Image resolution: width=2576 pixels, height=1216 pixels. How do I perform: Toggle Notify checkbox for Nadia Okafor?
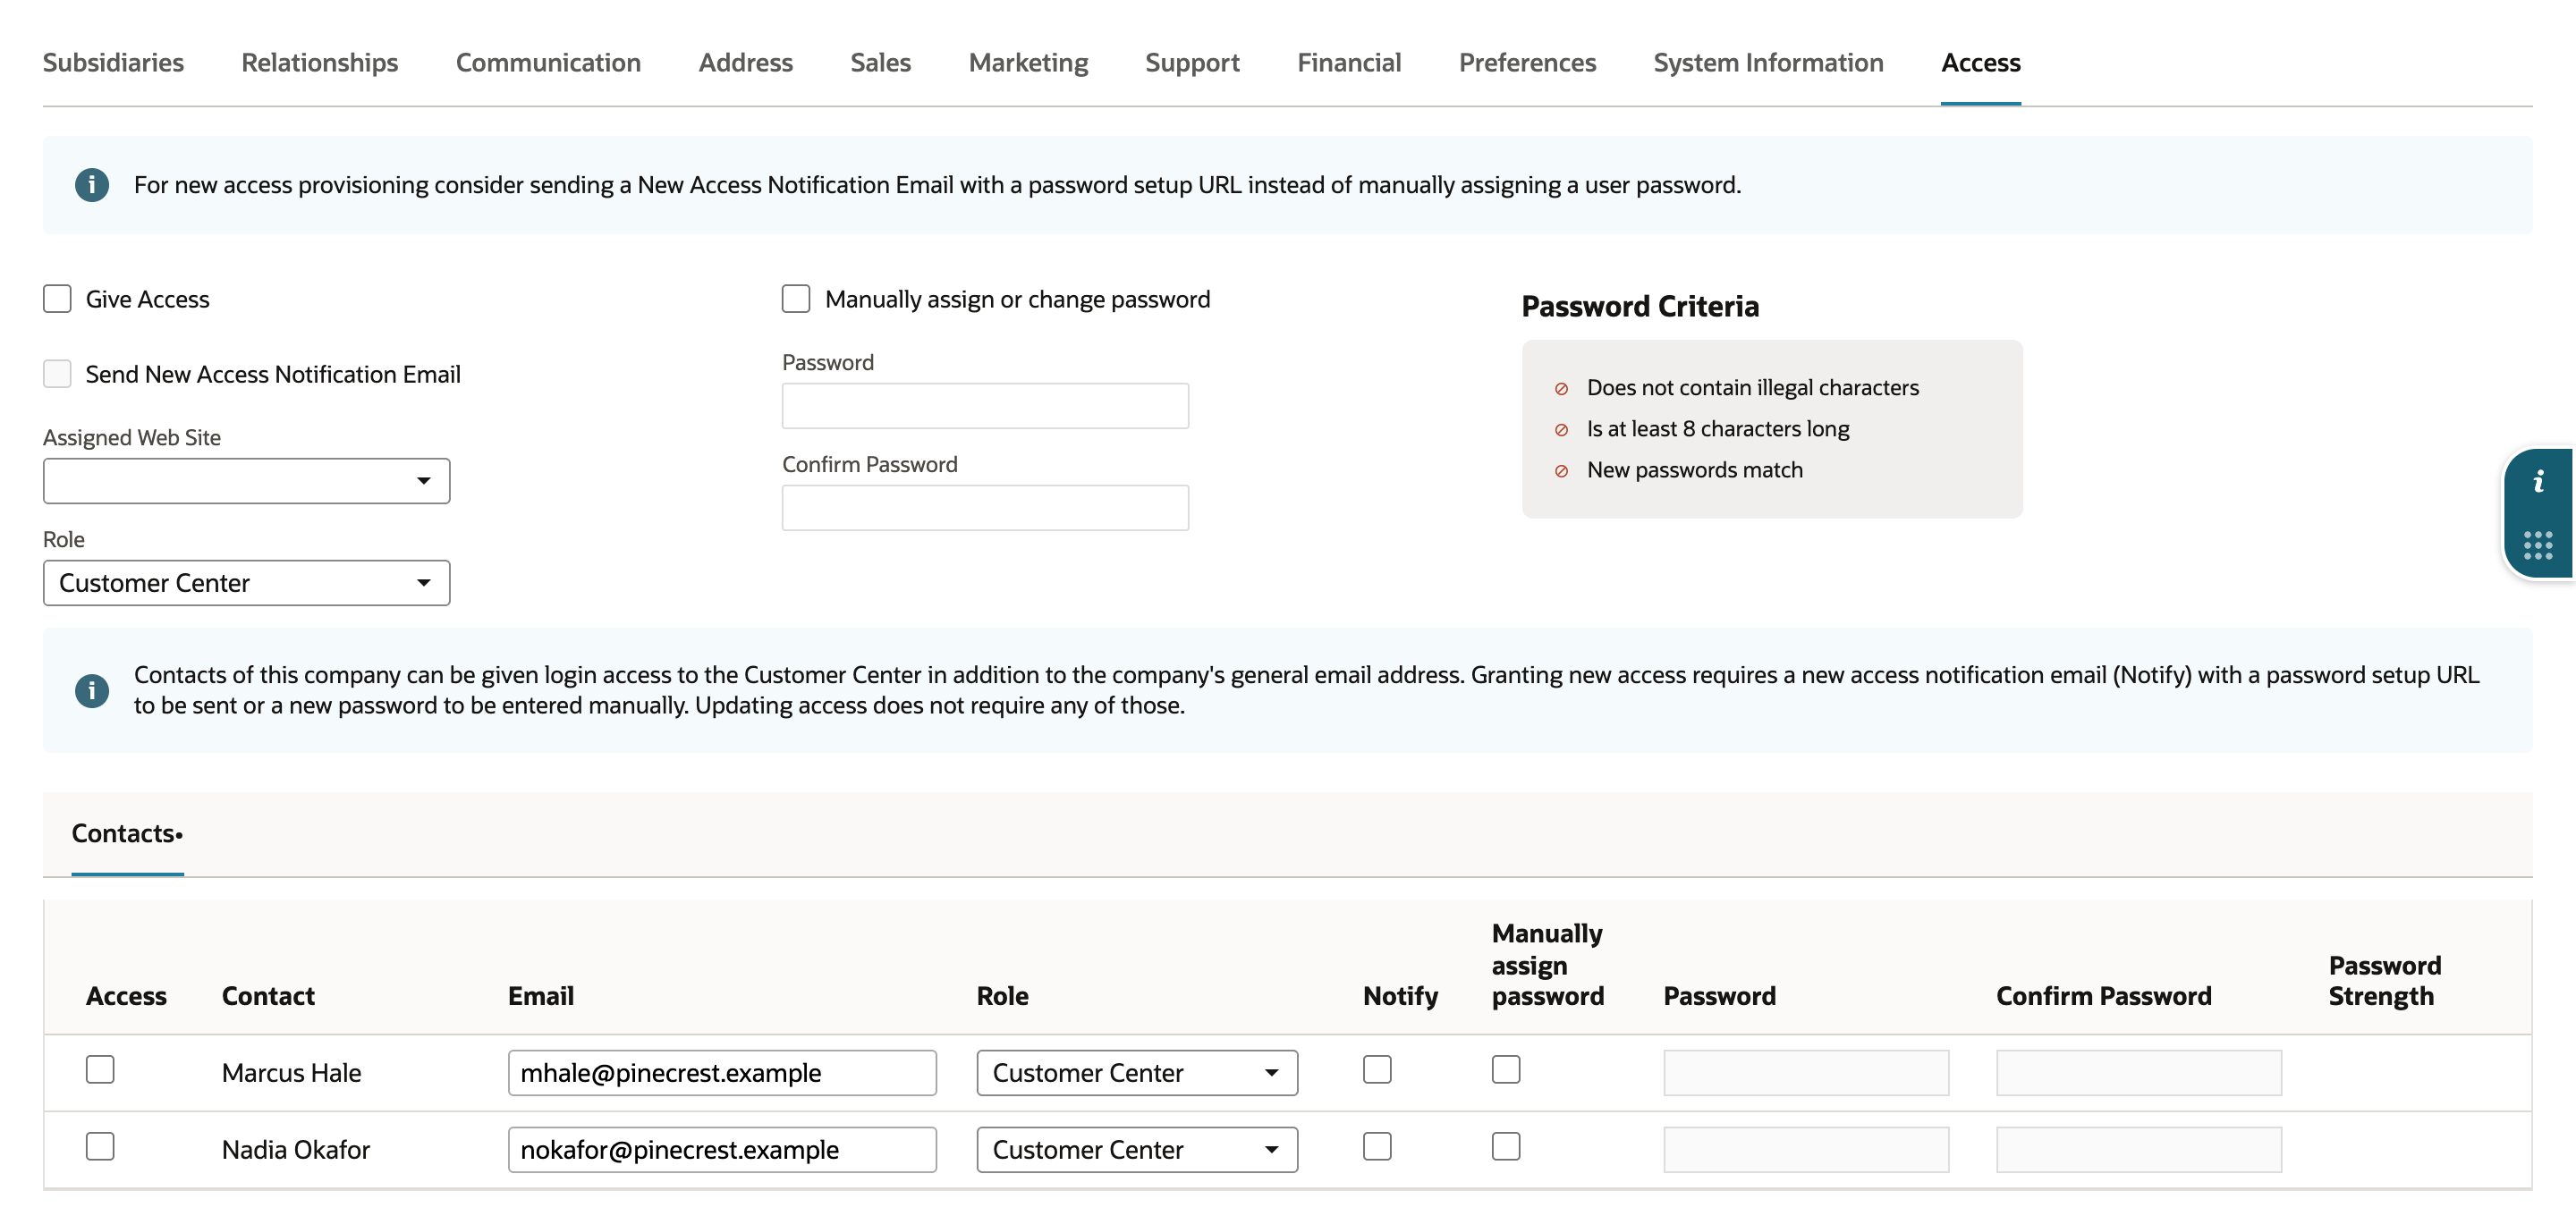coord(1377,1146)
